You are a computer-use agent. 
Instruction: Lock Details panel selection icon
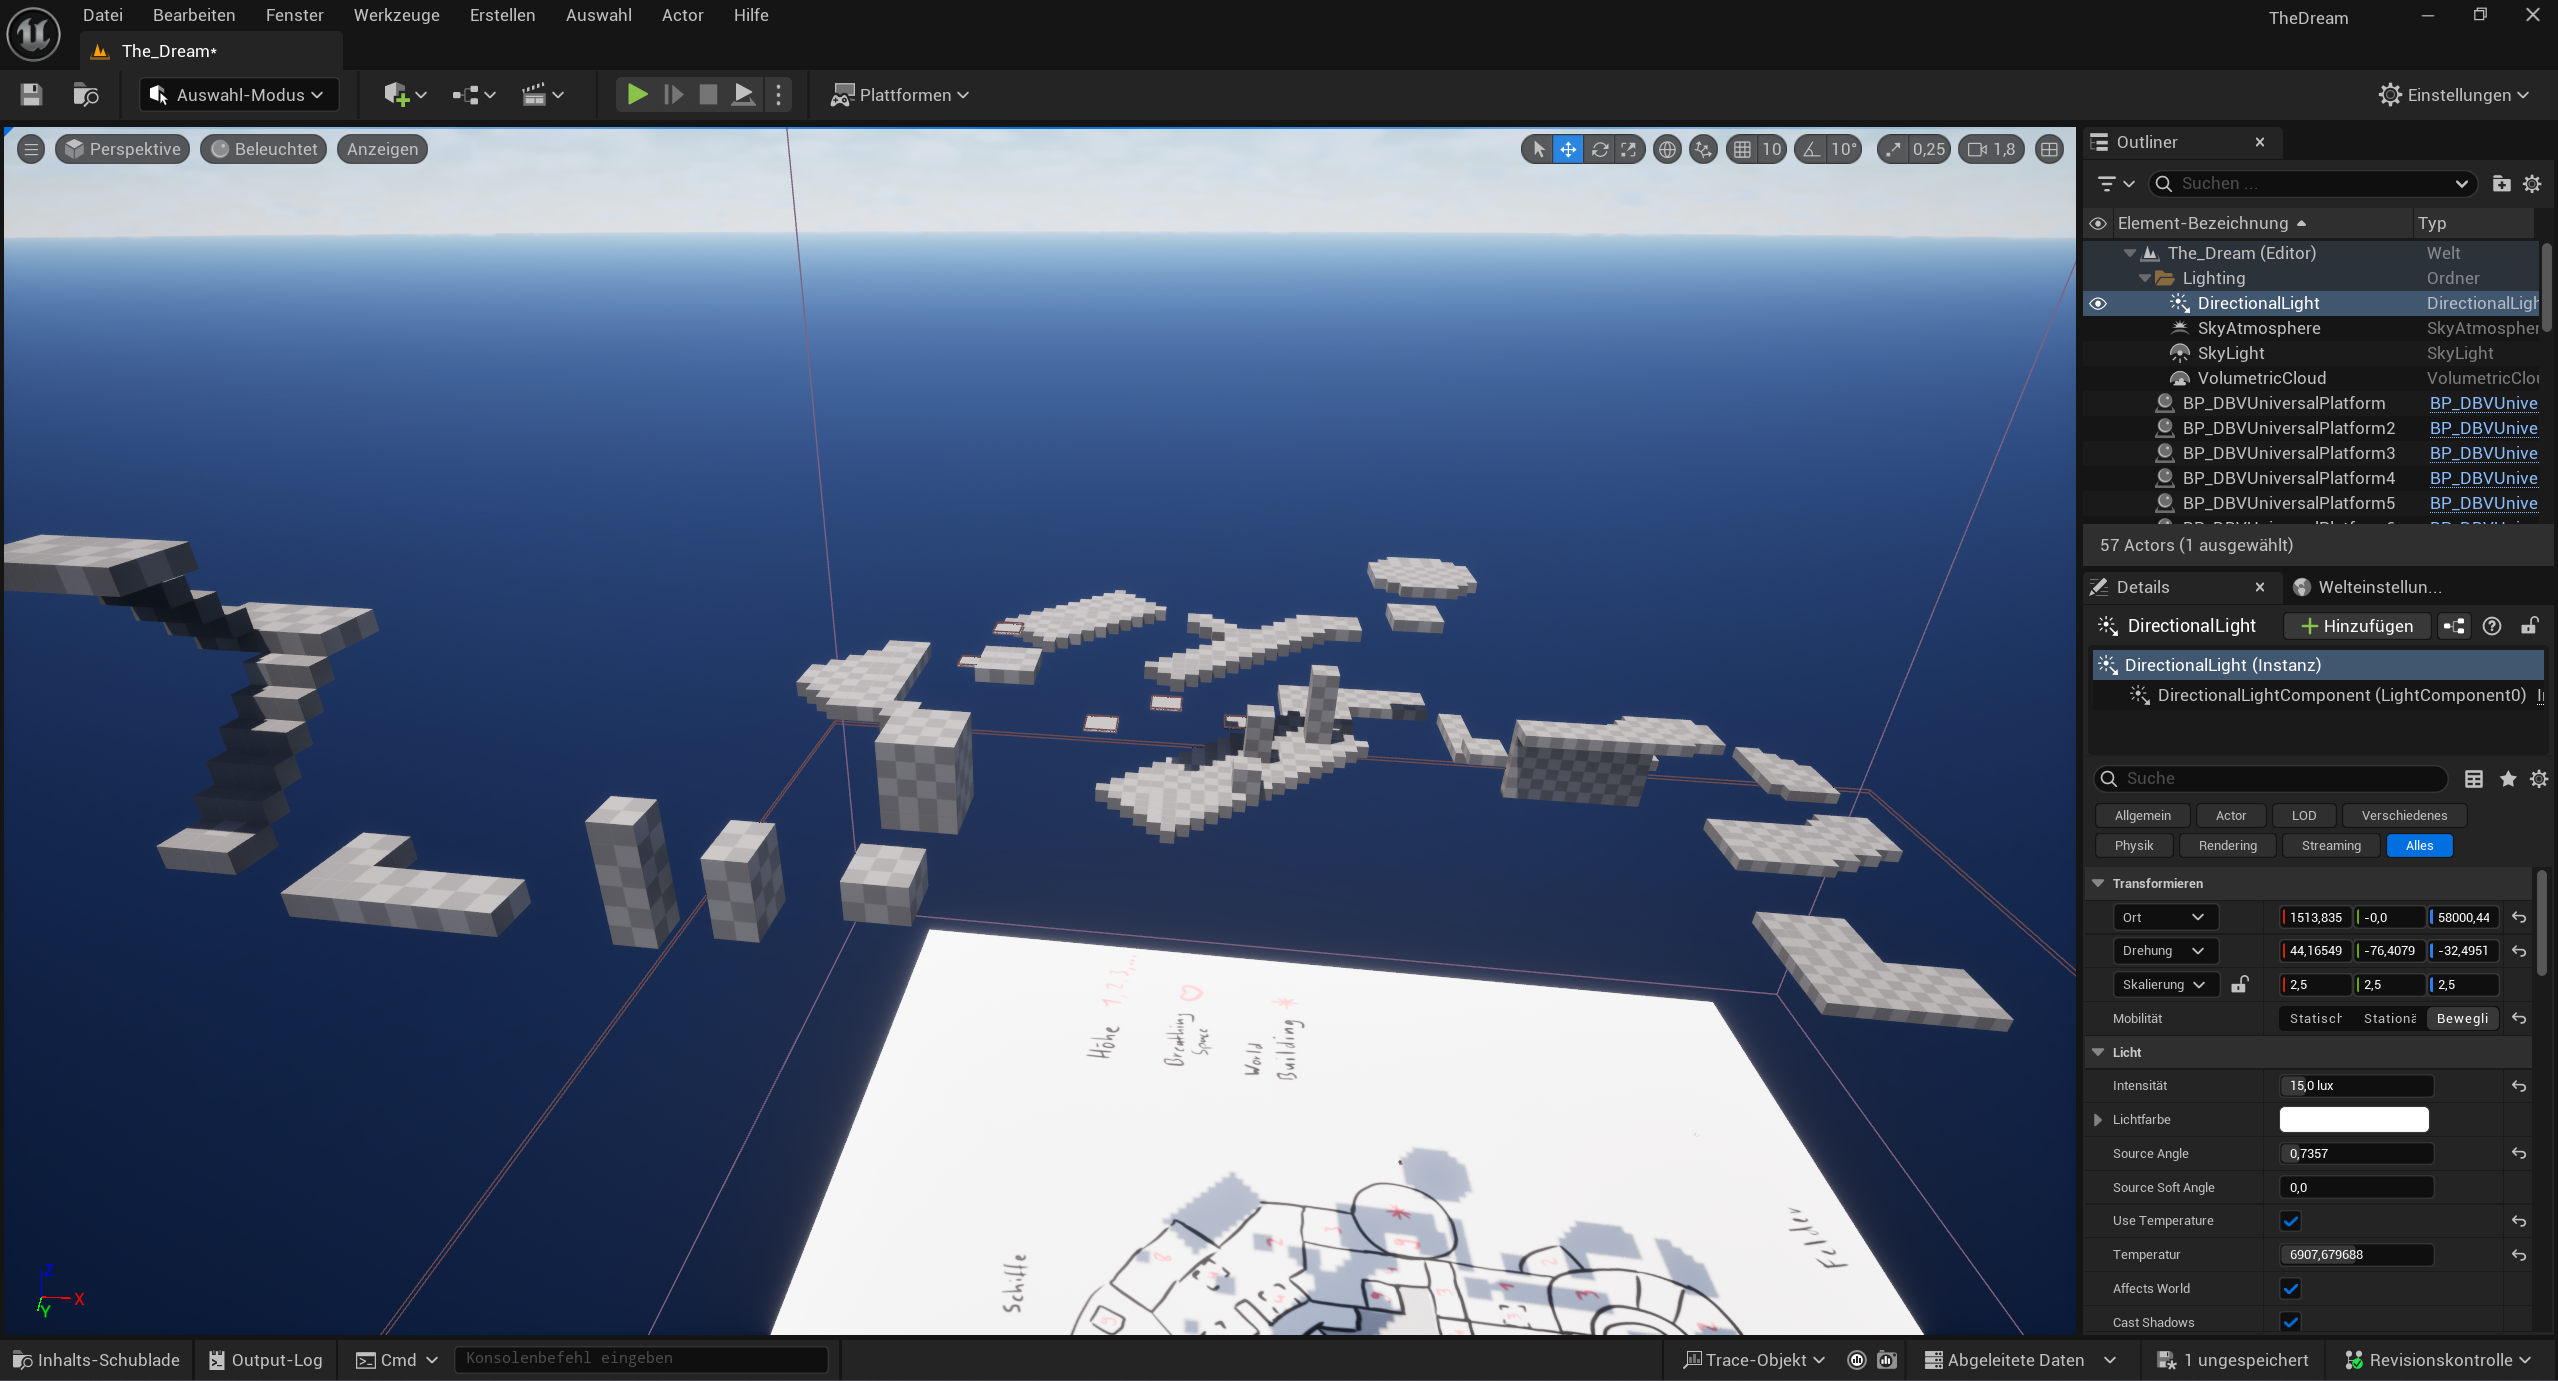[2529, 626]
